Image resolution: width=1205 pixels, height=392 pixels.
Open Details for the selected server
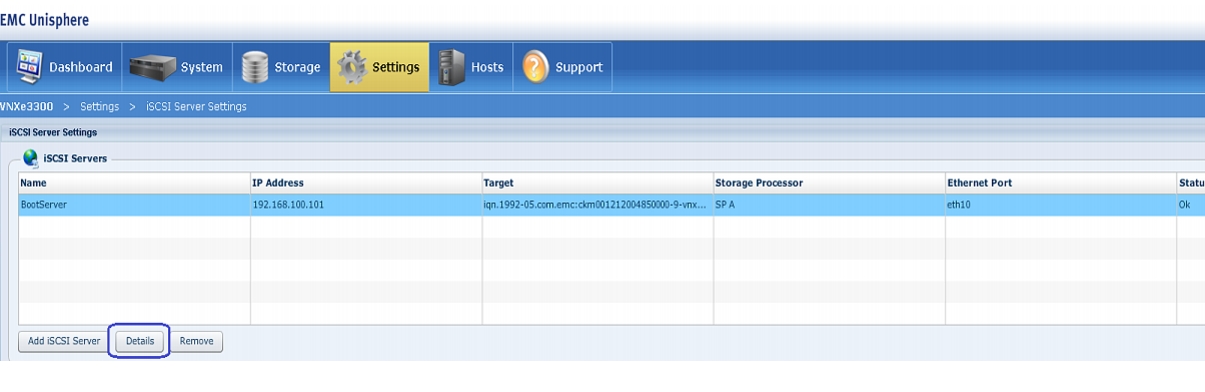click(x=140, y=341)
